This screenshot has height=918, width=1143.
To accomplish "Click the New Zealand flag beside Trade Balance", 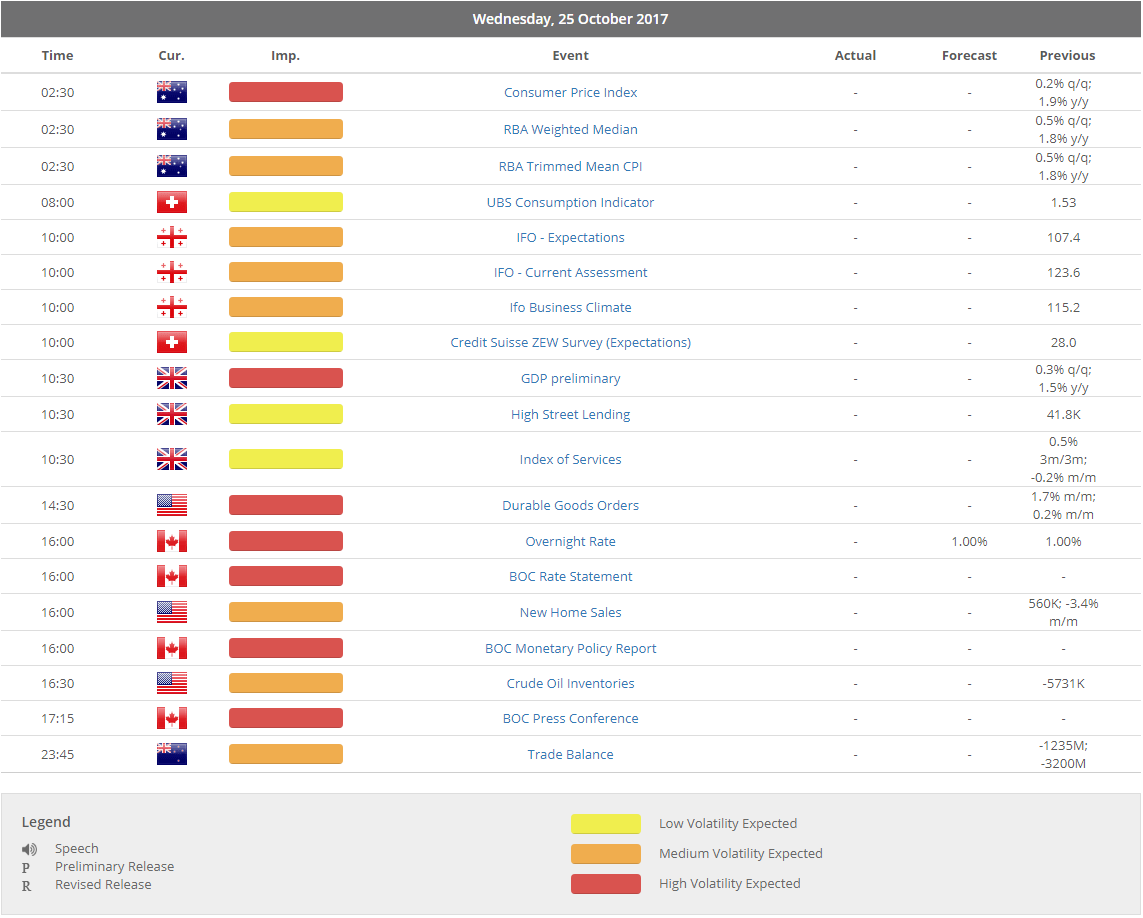I will pos(171,754).
